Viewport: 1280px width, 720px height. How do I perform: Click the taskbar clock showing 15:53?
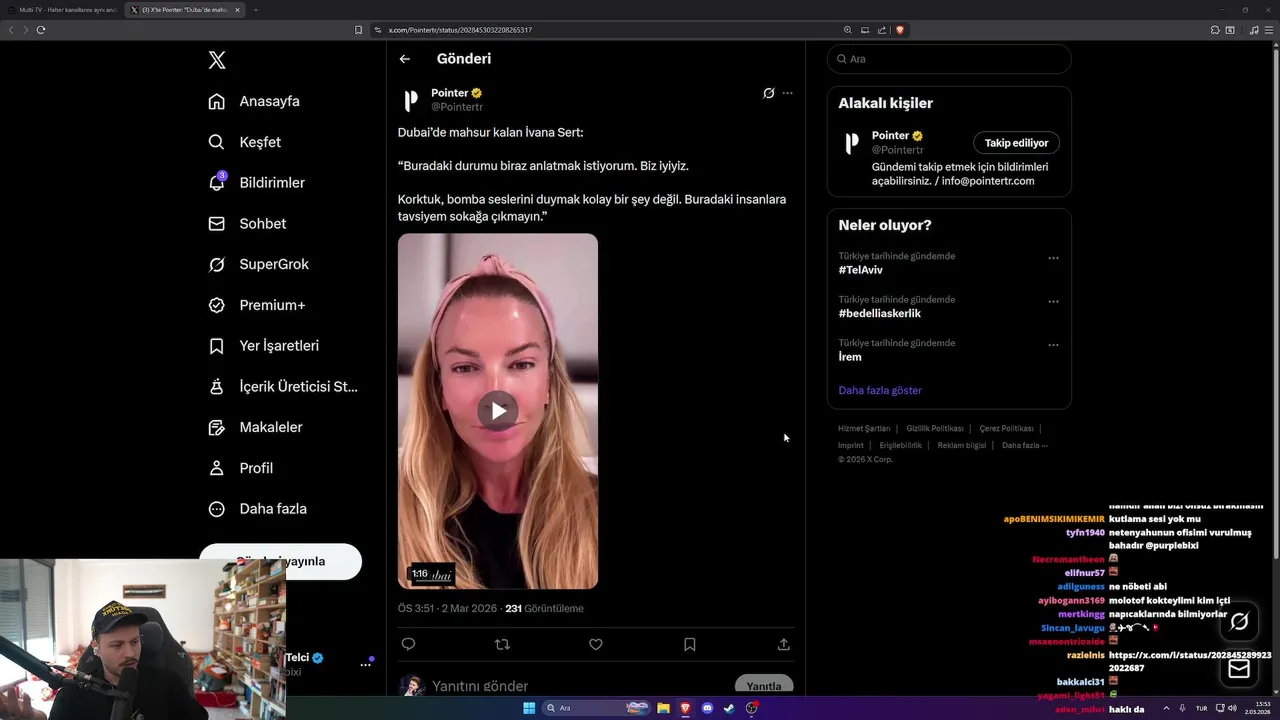coord(1257,708)
